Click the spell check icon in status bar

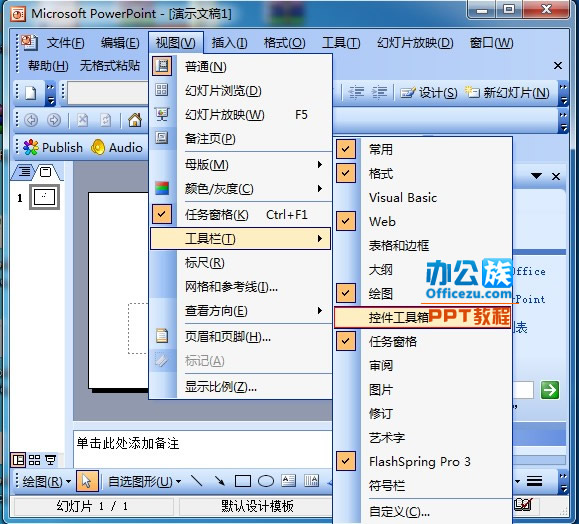pyautogui.click(x=524, y=505)
